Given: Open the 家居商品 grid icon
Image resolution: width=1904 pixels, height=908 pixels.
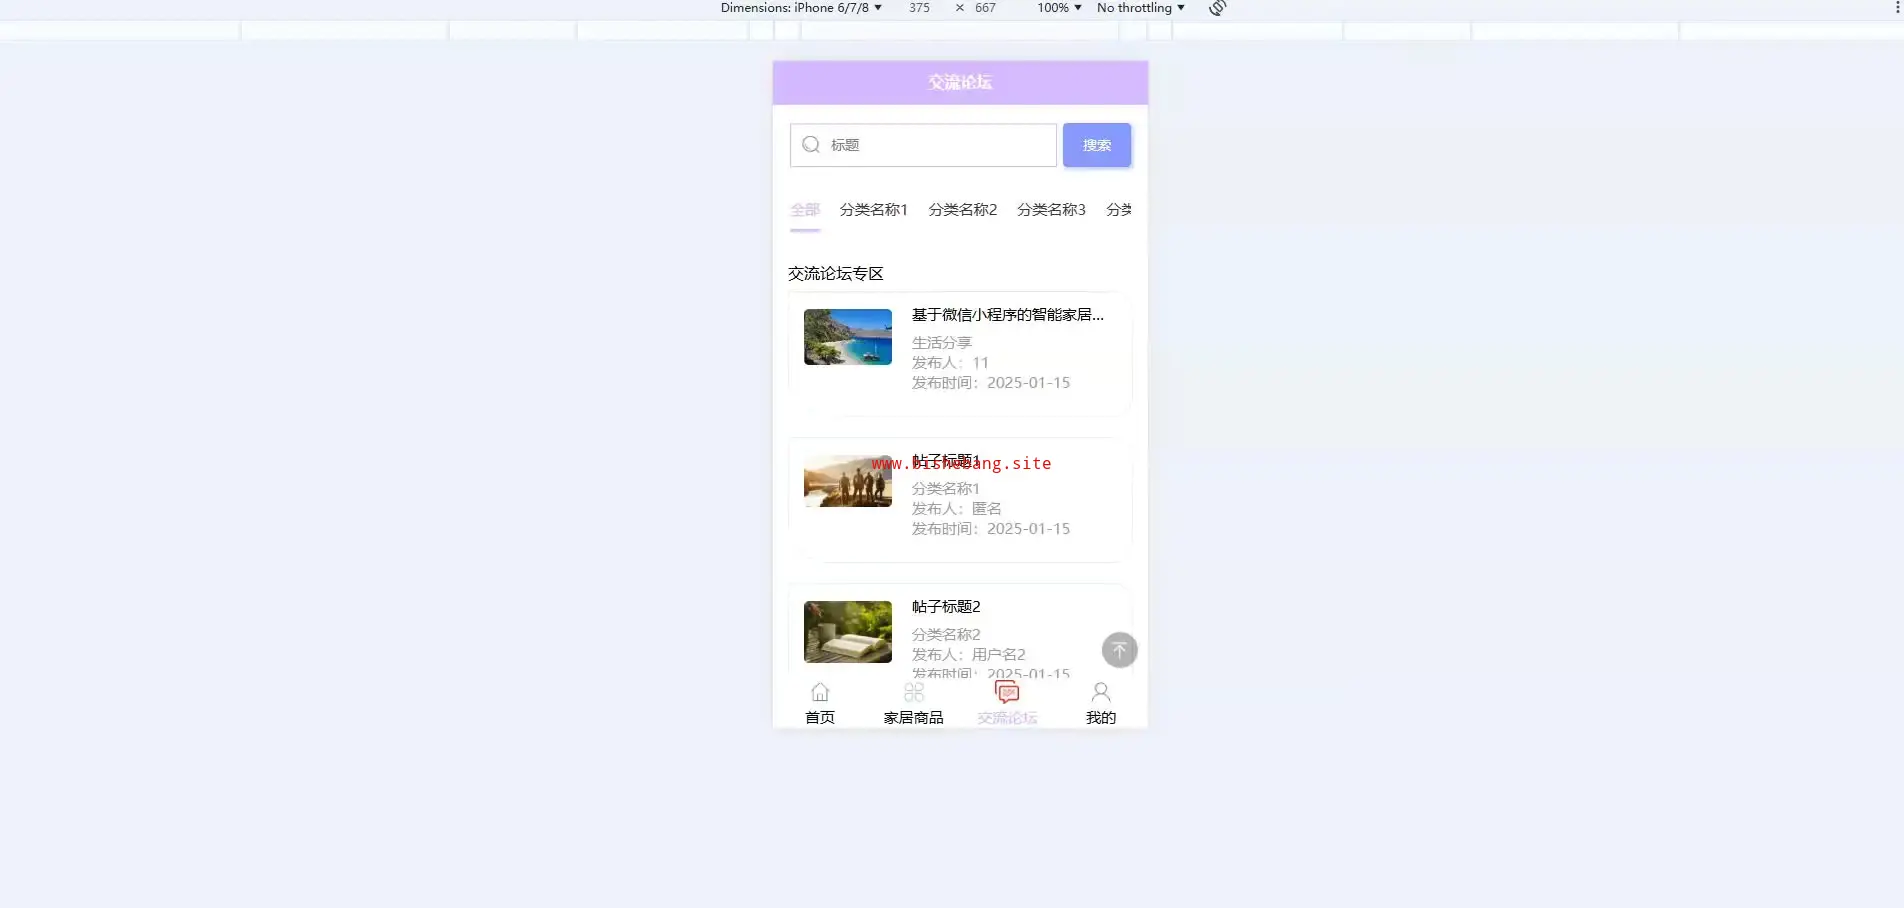Looking at the screenshot, I should pyautogui.click(x=913, y=692).
